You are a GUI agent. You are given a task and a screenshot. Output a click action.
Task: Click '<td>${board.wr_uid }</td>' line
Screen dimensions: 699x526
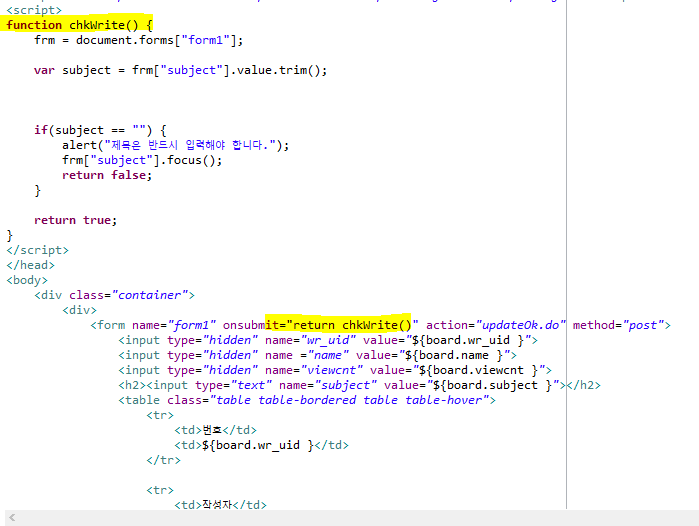coord(261,445)
